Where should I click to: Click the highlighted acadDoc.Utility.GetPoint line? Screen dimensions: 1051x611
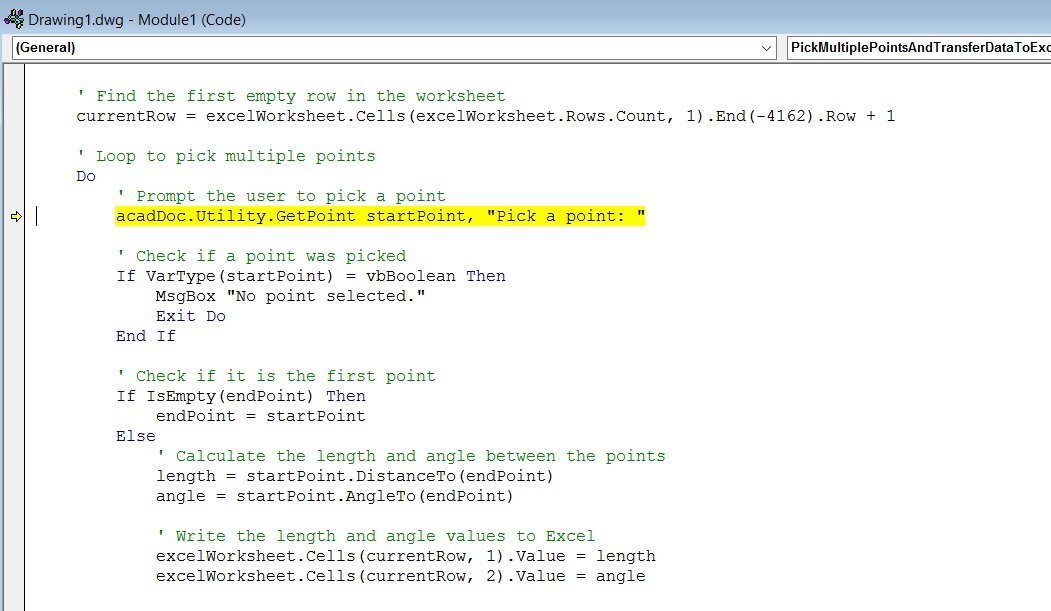pyautogui.click(x=380, y=216)
